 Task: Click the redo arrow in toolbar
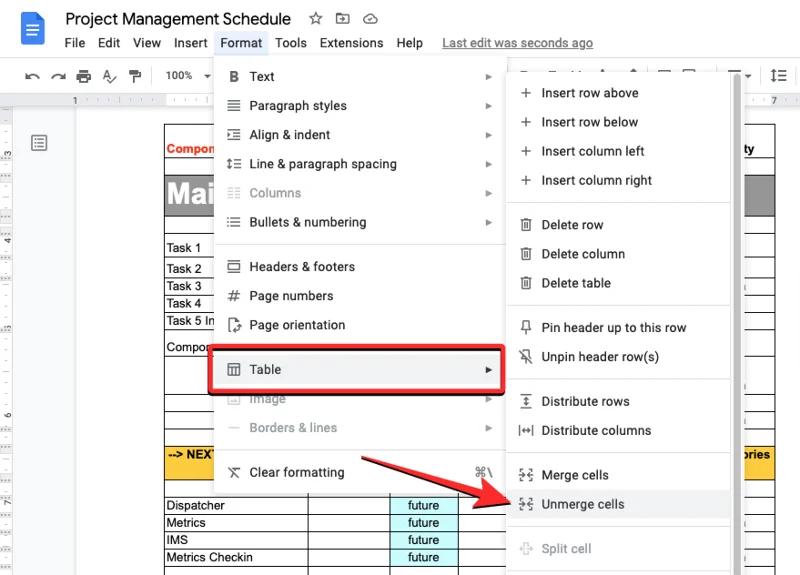point(59,76)
